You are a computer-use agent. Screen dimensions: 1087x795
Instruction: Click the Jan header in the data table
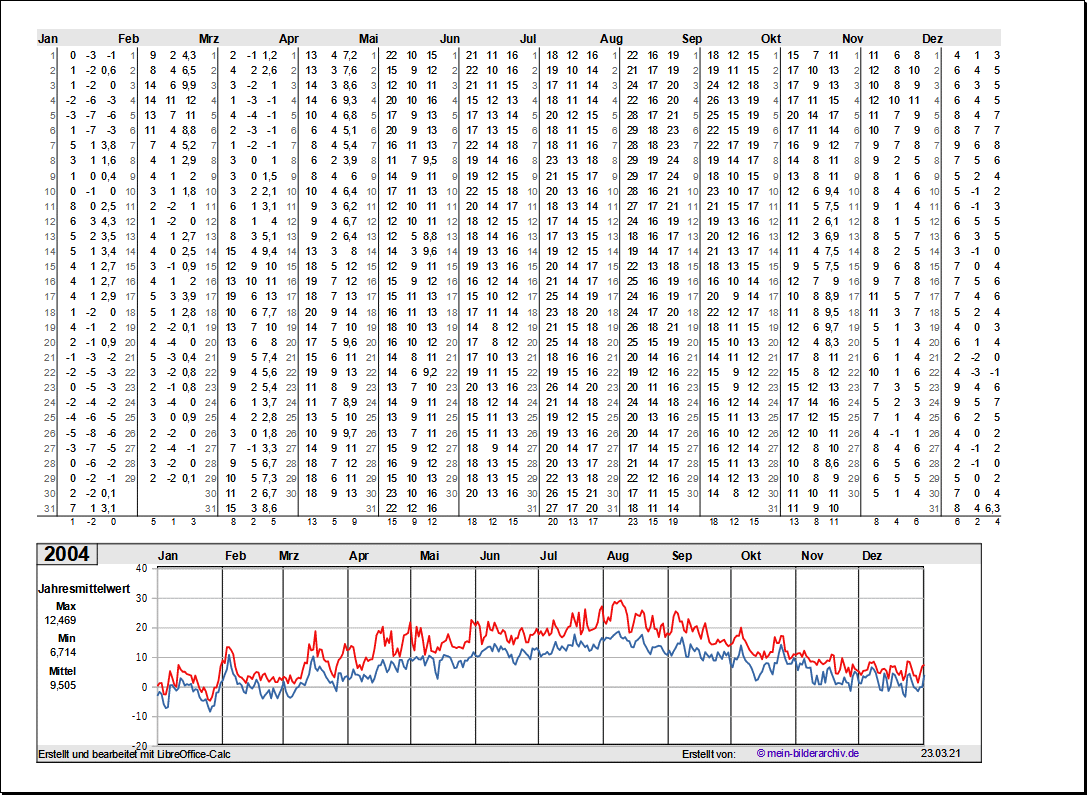[x=48, y=39]
